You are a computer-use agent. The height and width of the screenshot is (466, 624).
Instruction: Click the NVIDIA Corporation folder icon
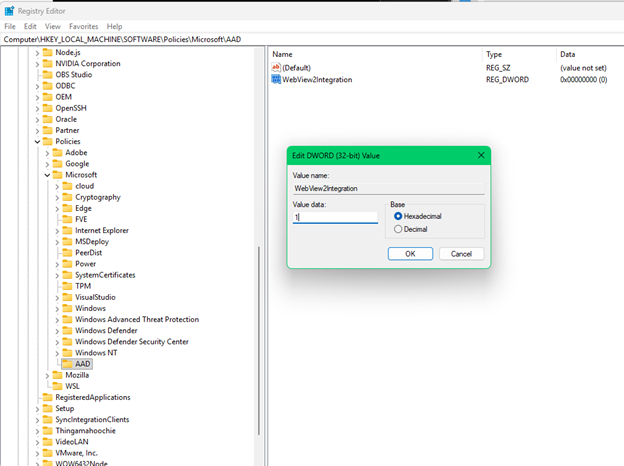[x=46, y=63]
